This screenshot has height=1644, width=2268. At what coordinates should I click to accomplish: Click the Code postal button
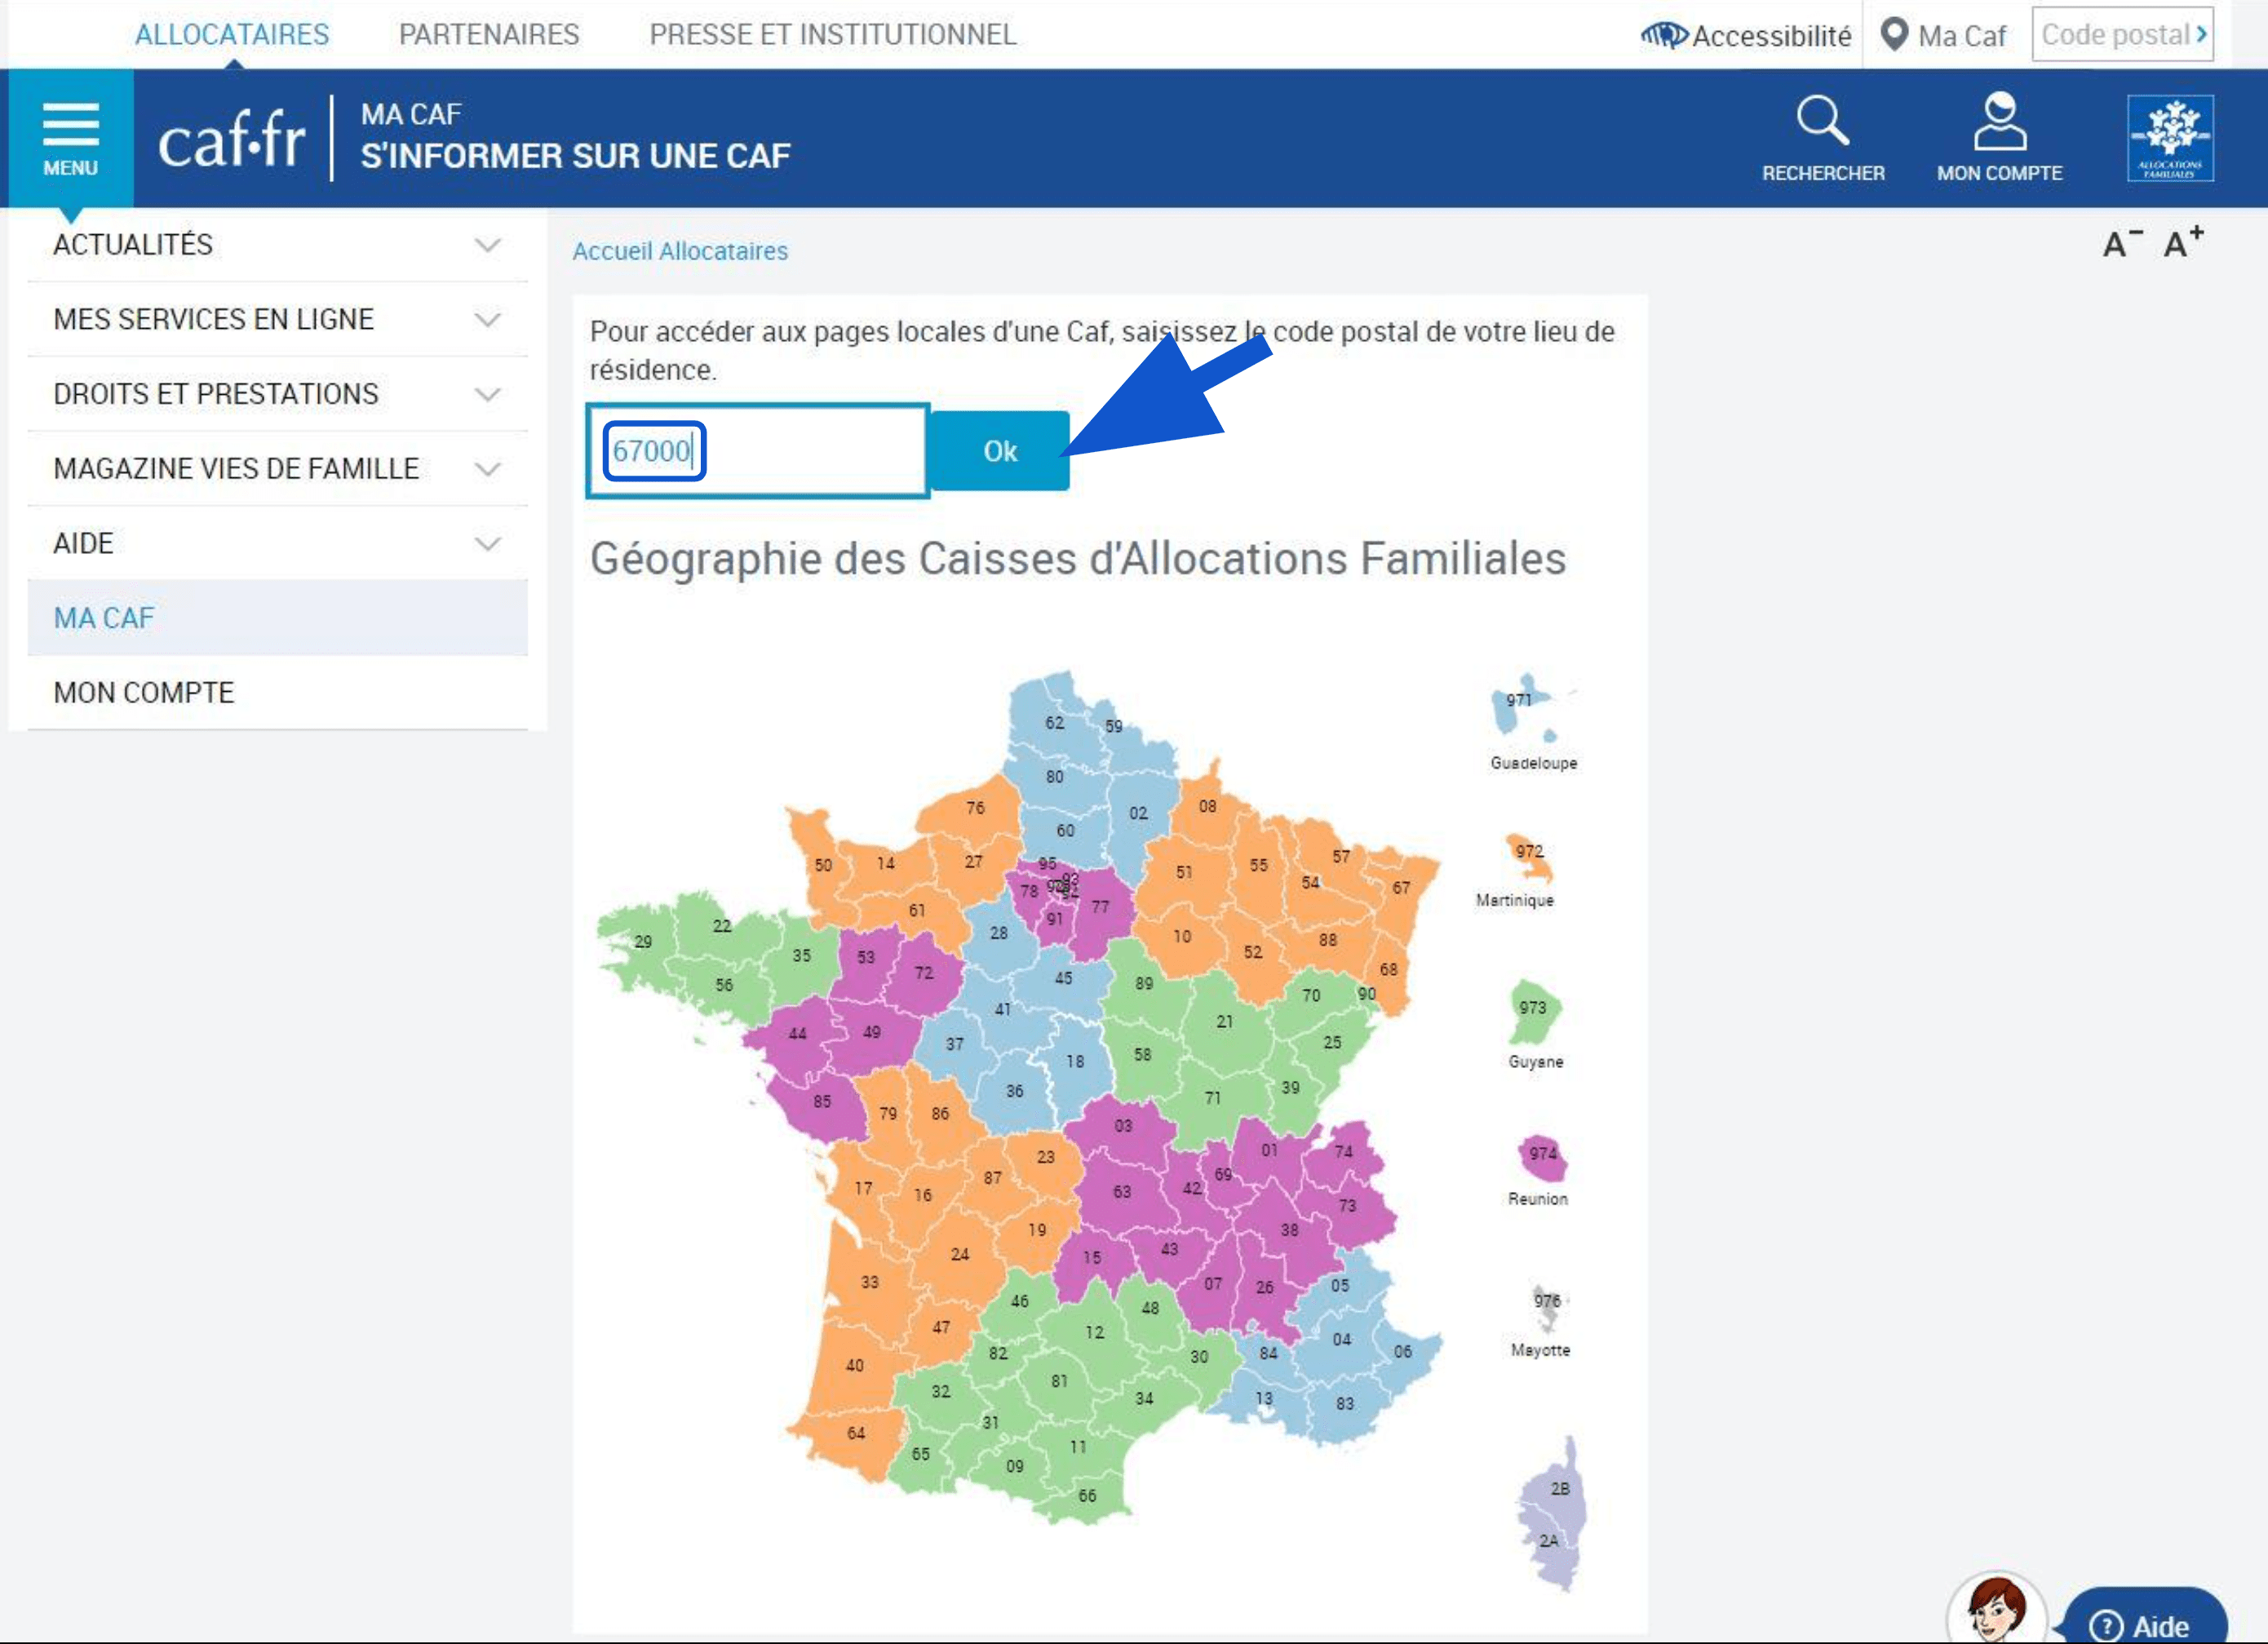click(x=2122, y=34)
